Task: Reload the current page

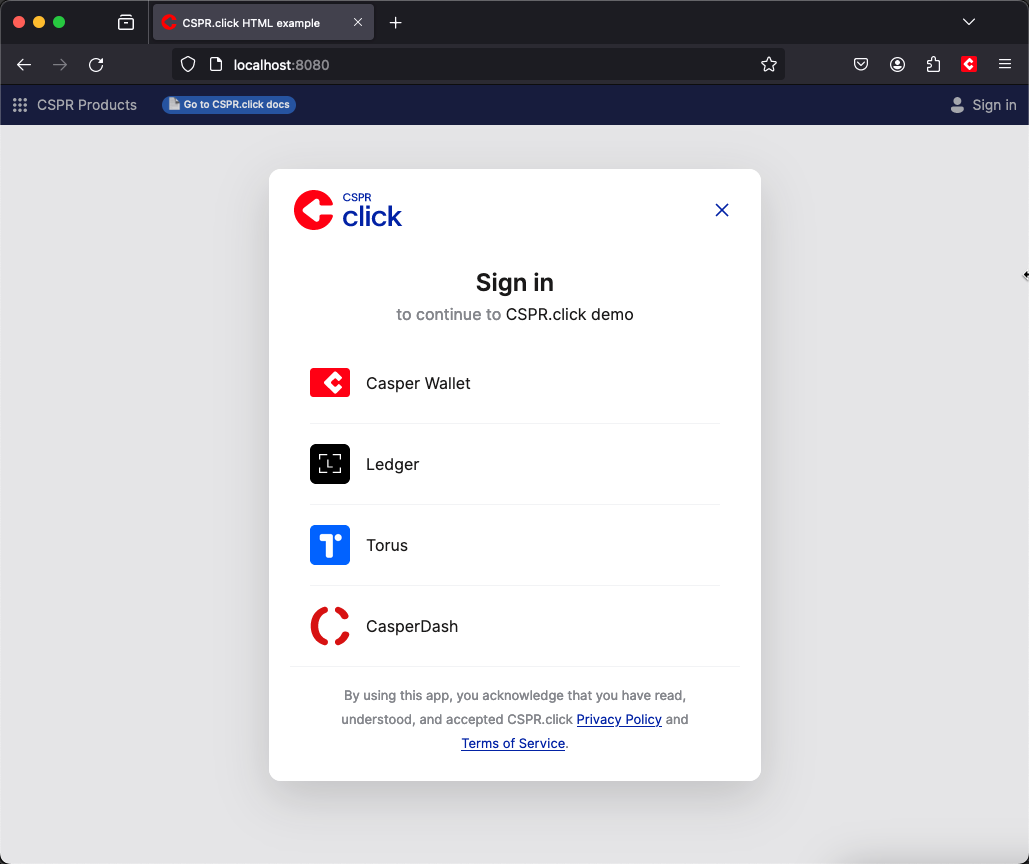Action: click(96, 65)
